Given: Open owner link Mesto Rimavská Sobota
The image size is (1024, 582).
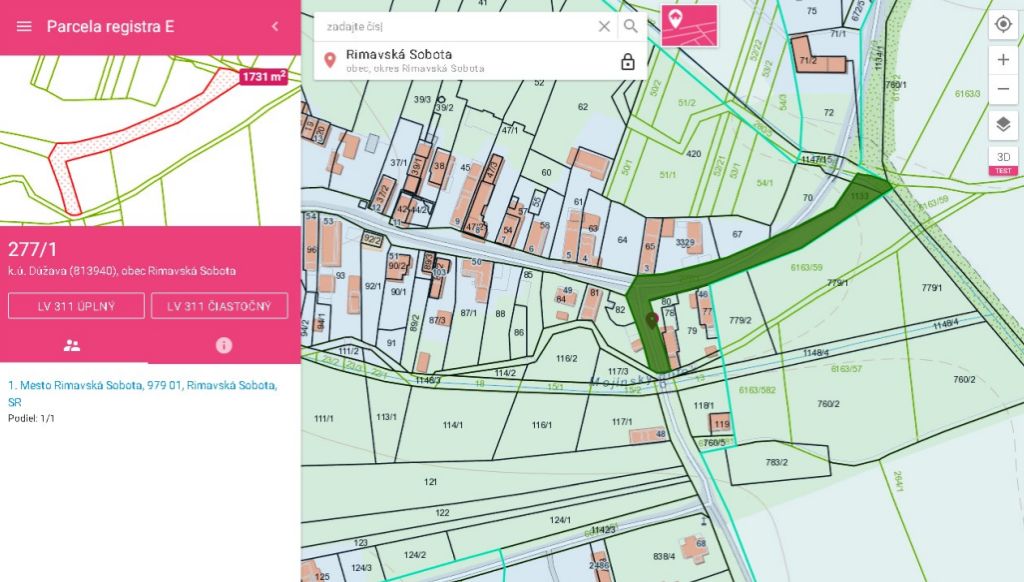Looking at the screenshot, I should [x=142, y=385].
